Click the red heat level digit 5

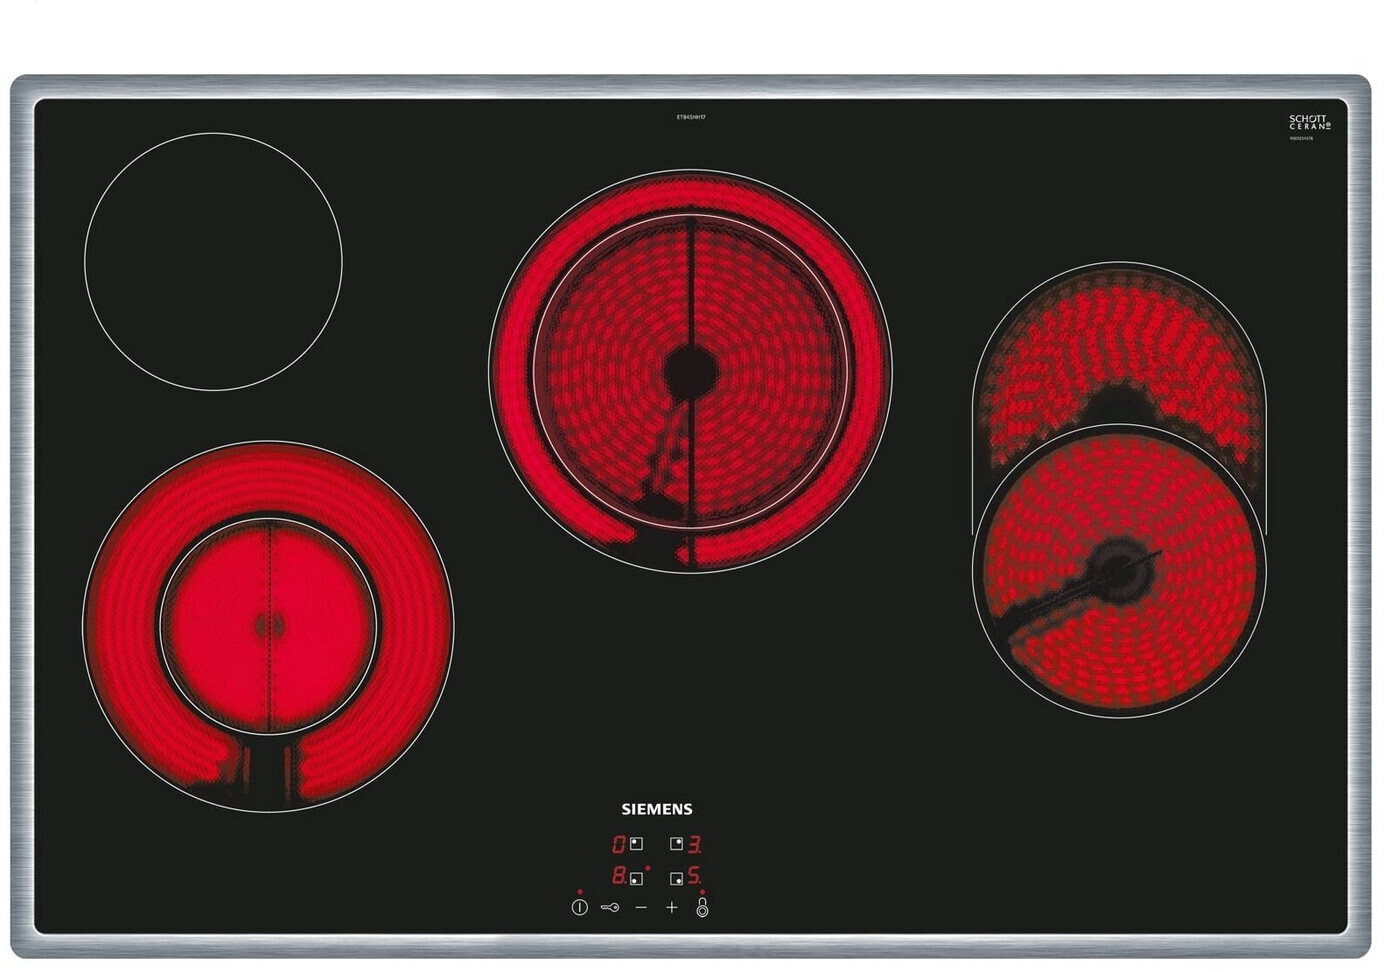(x=694, y=877)
